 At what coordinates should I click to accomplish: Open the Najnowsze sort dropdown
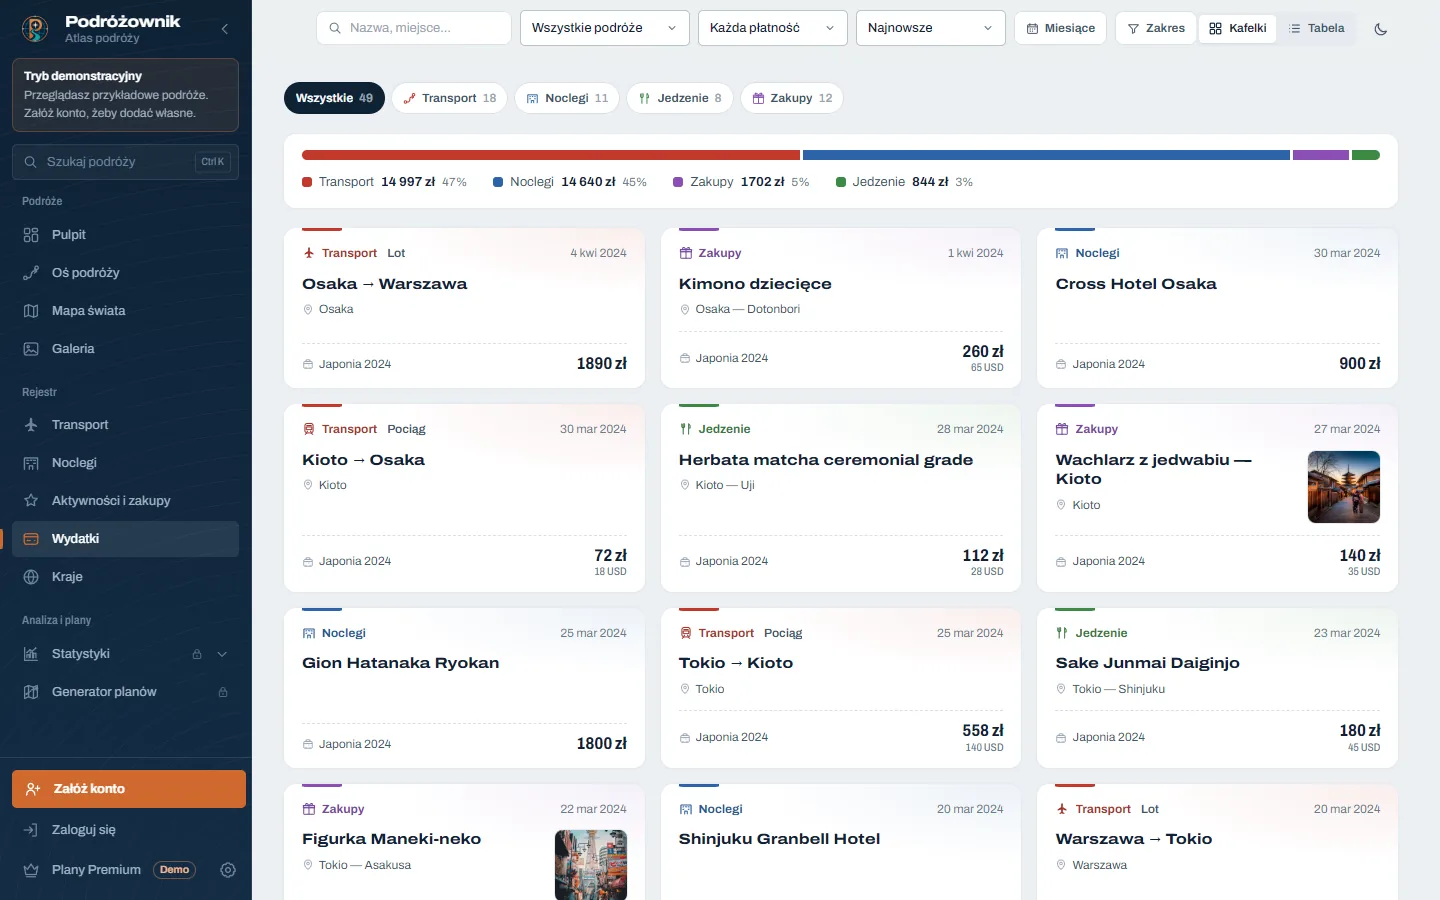931,28
